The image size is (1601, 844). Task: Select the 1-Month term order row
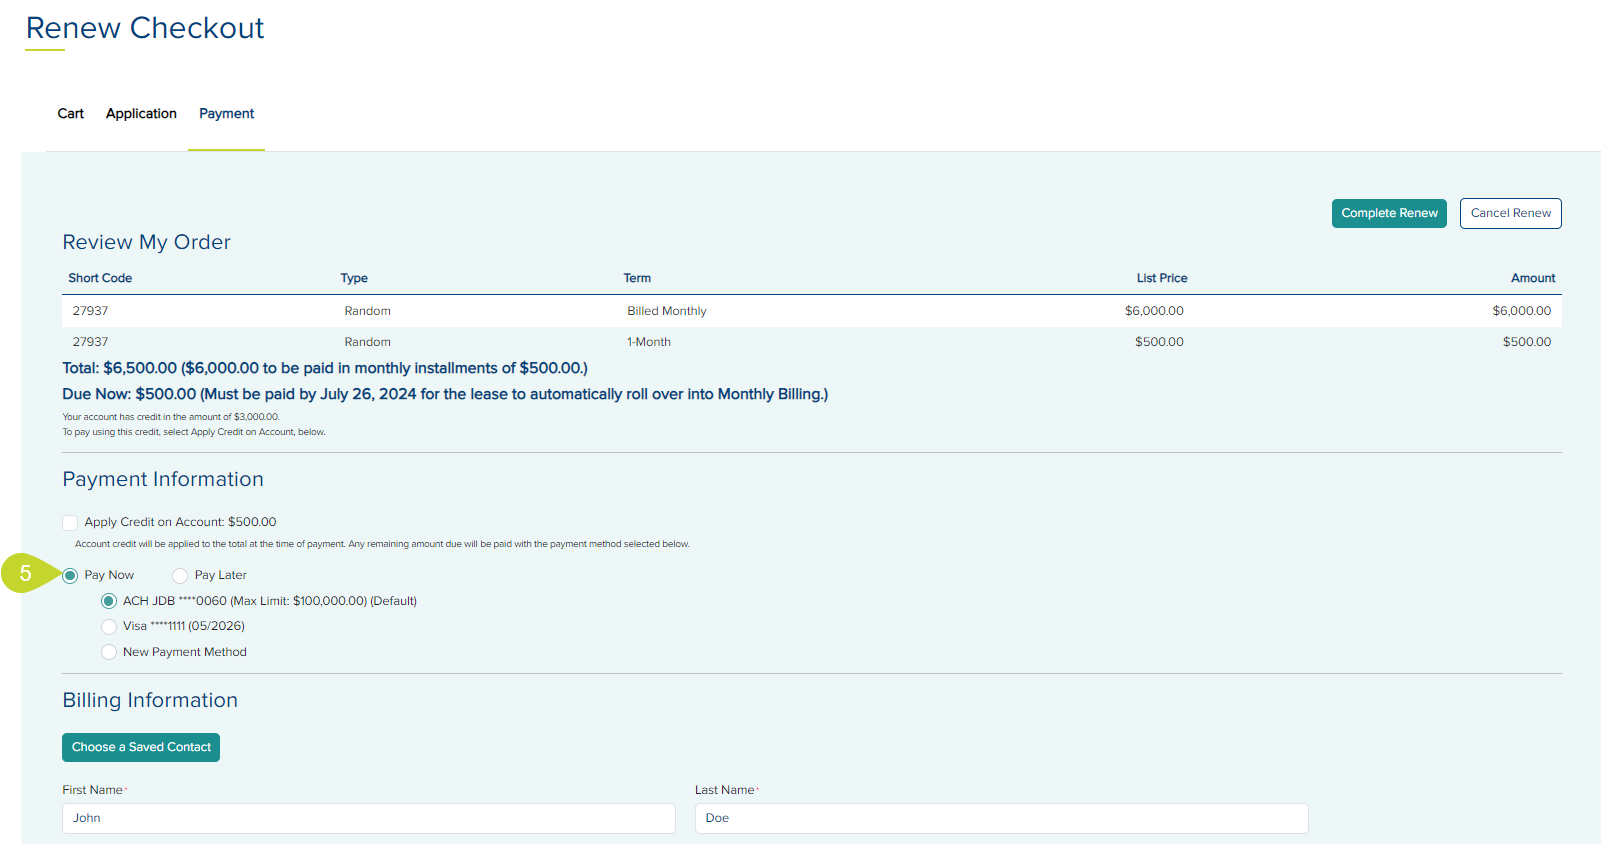(649, 342)
